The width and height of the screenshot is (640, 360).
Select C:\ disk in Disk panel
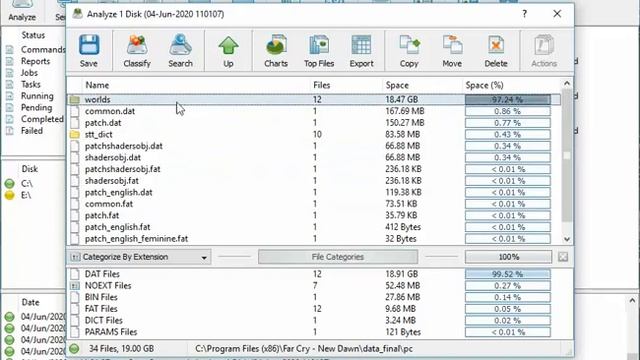(27, 184)
